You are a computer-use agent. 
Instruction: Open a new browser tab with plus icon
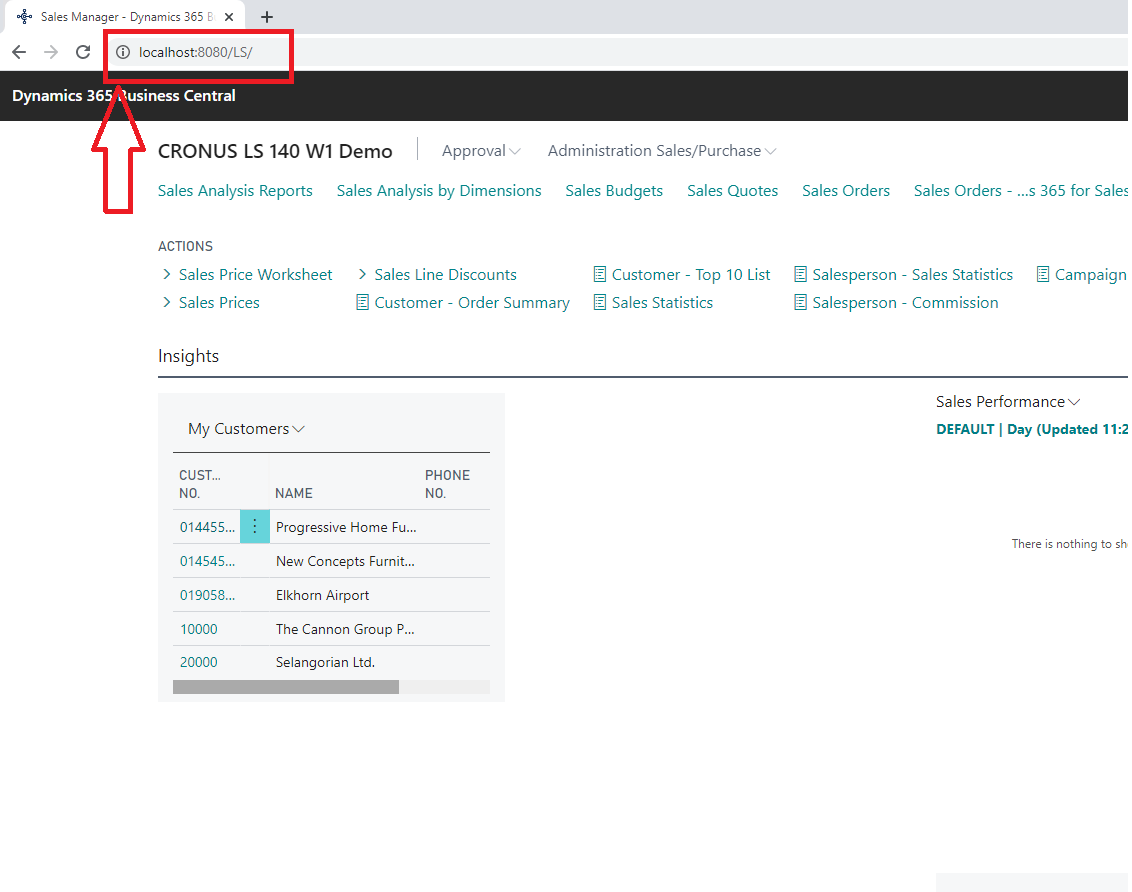266,17
